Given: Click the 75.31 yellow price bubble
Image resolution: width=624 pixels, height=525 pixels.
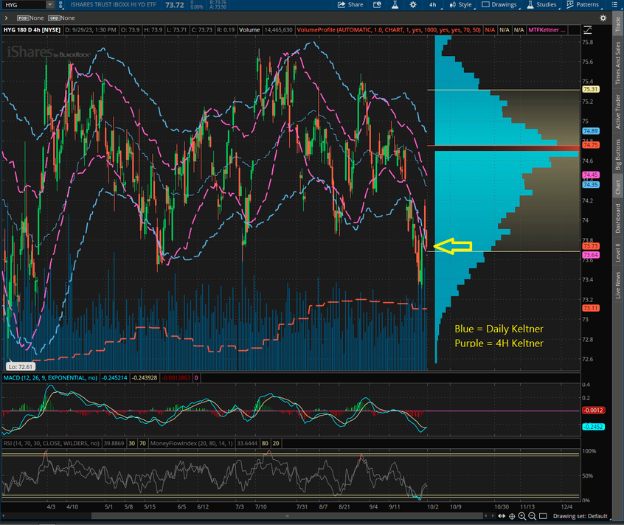Looking at the screenshot, I should 591,89.
